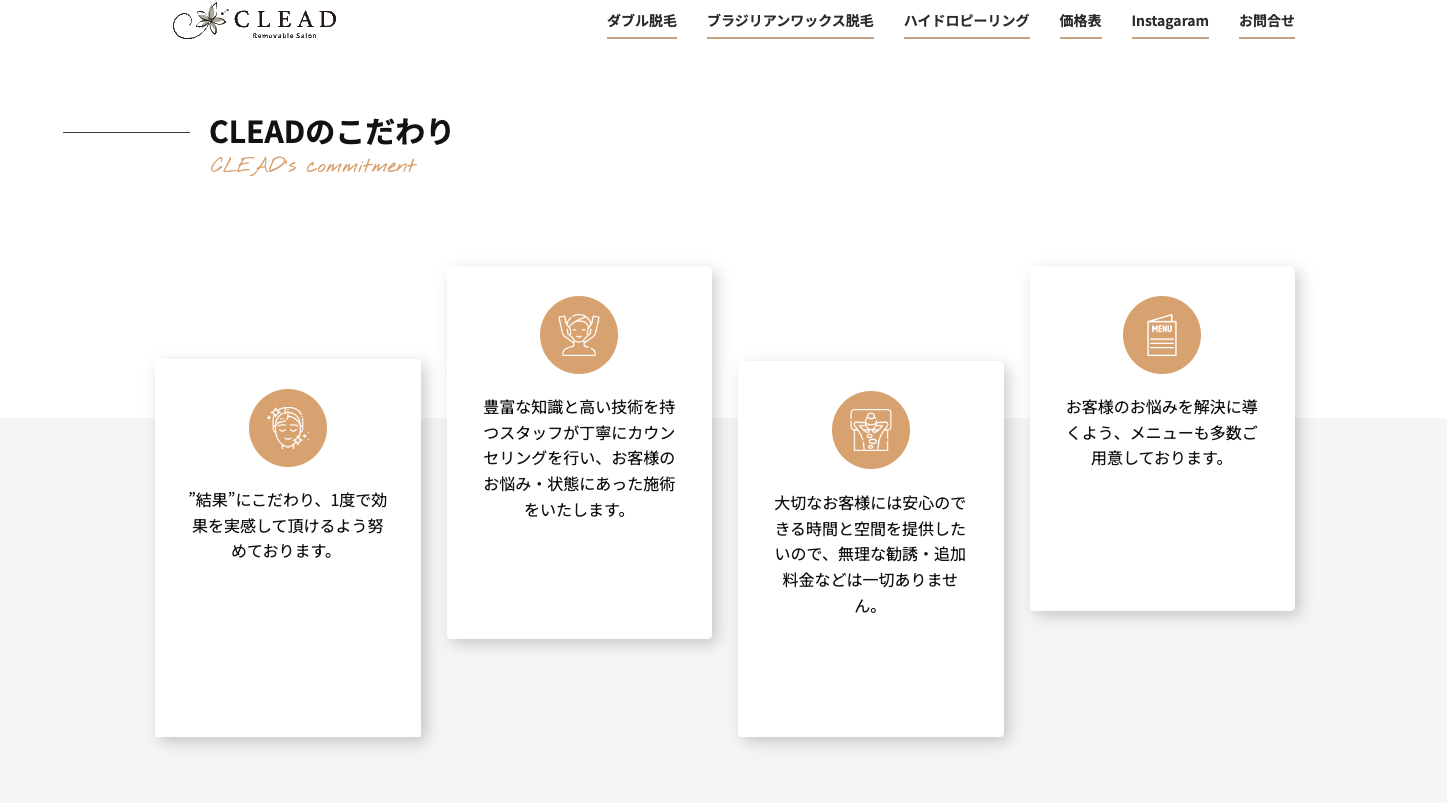This screenshot has width=1447, height=803.
Task: Select ハイドロピーリング in the navigation
Action: tap(966, 21)
